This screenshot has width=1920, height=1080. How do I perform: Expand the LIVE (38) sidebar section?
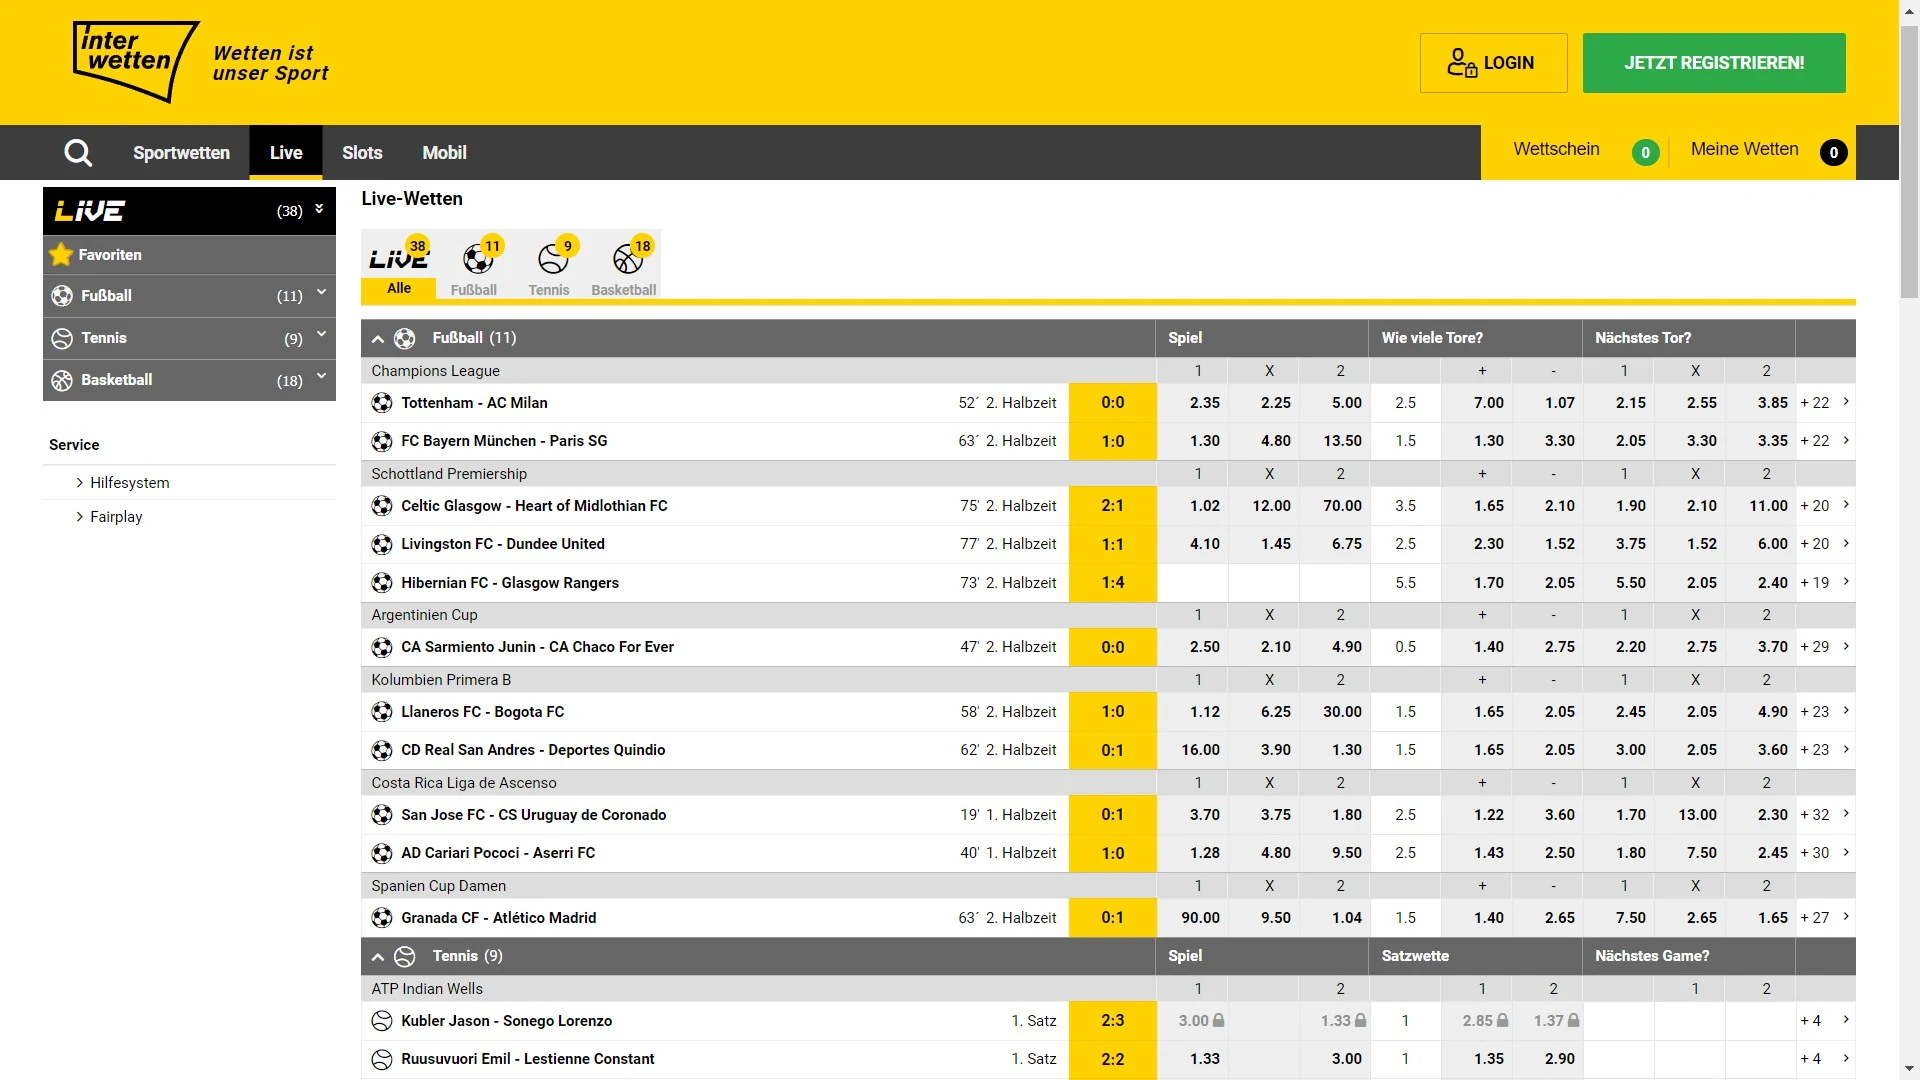point(320,209)
